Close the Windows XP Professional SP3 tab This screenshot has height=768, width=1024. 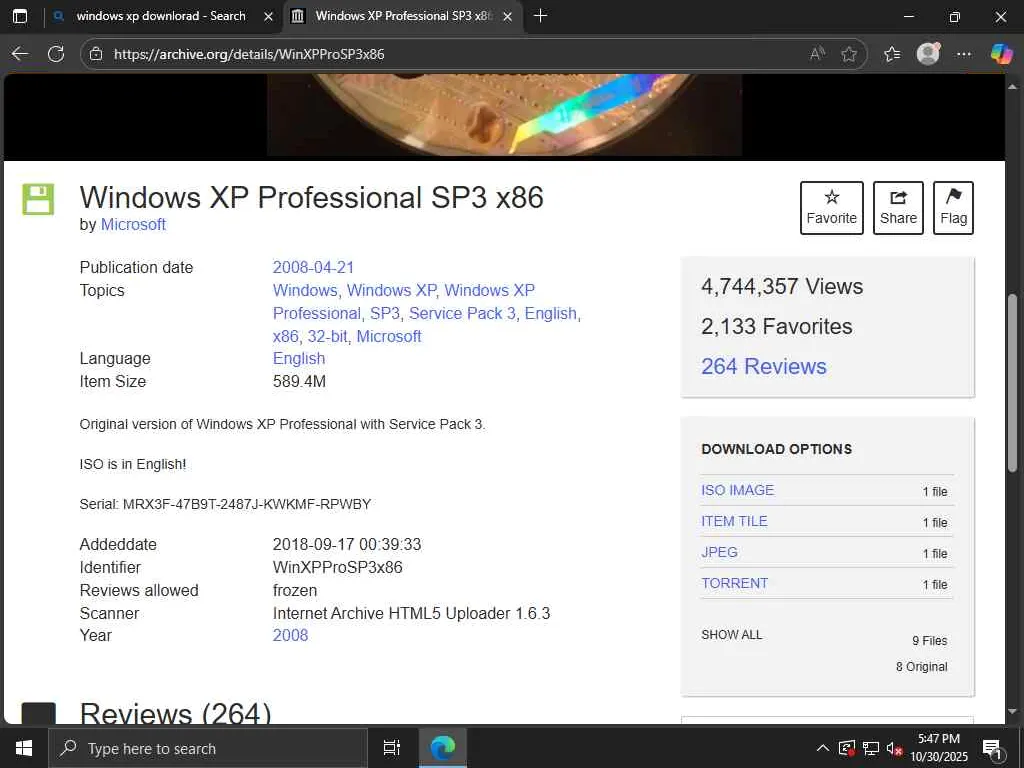coord(507,16)
